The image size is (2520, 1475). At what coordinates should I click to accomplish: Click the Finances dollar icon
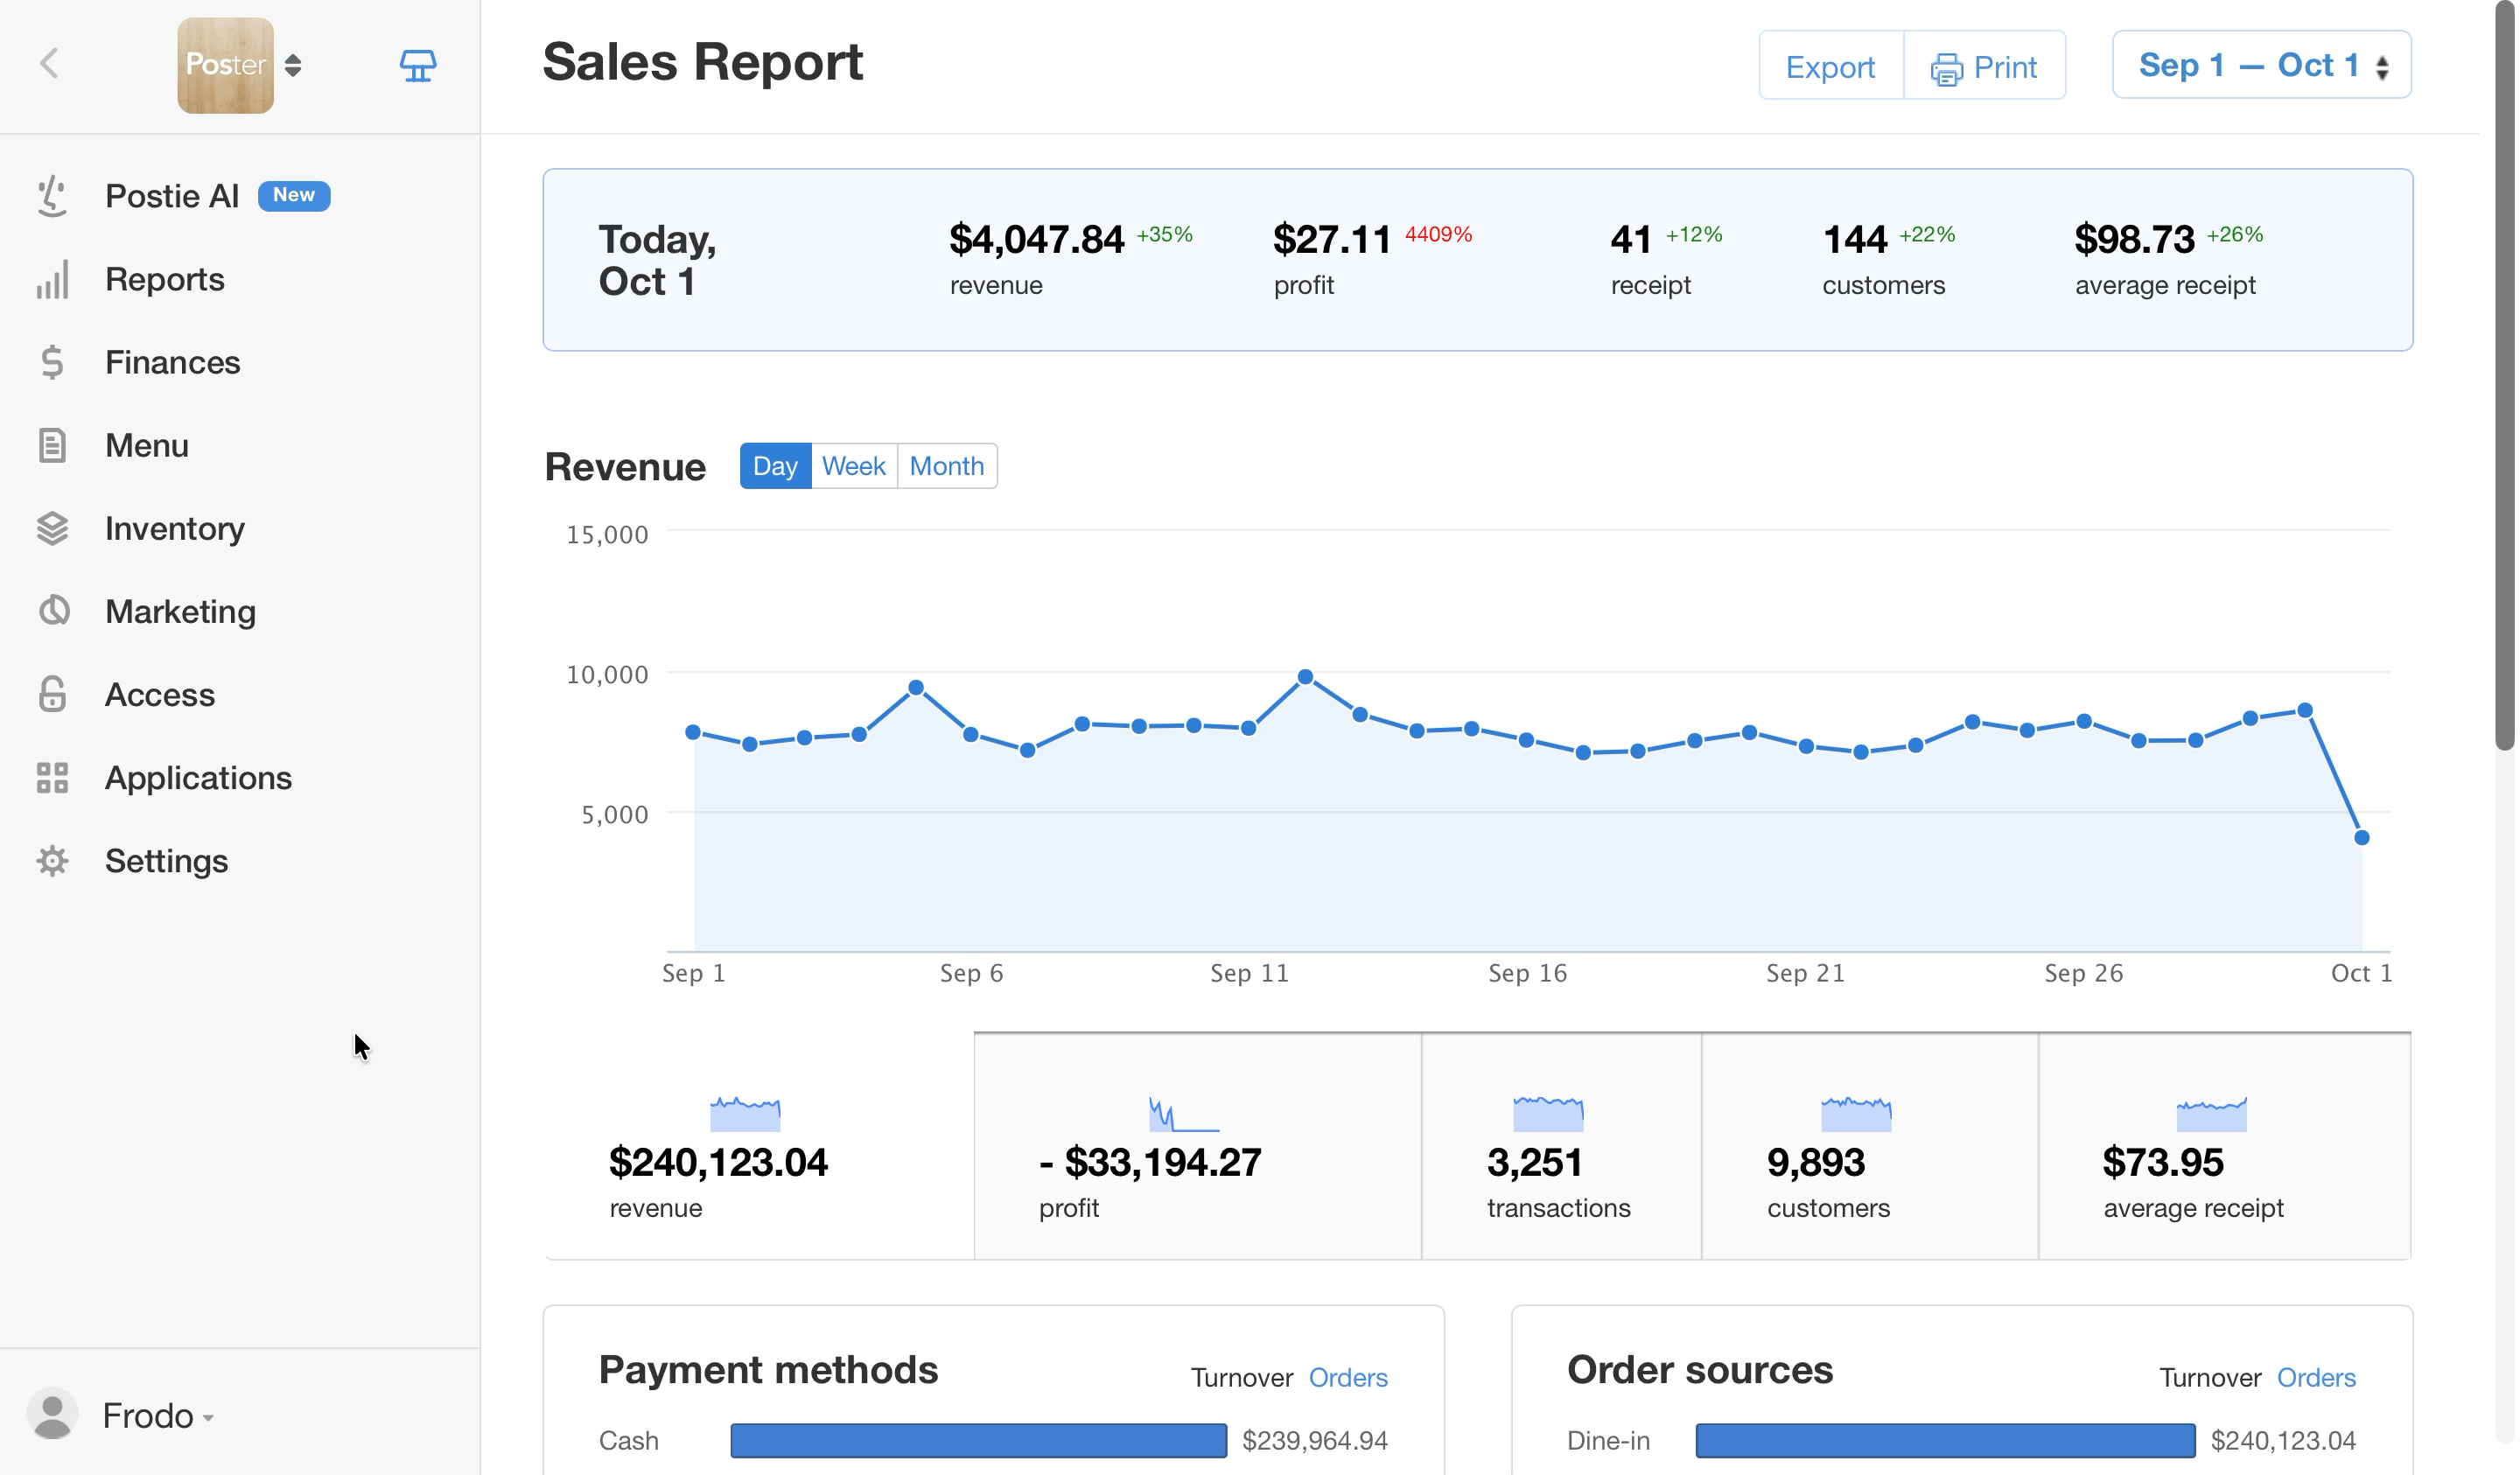(x=52, y=362)
